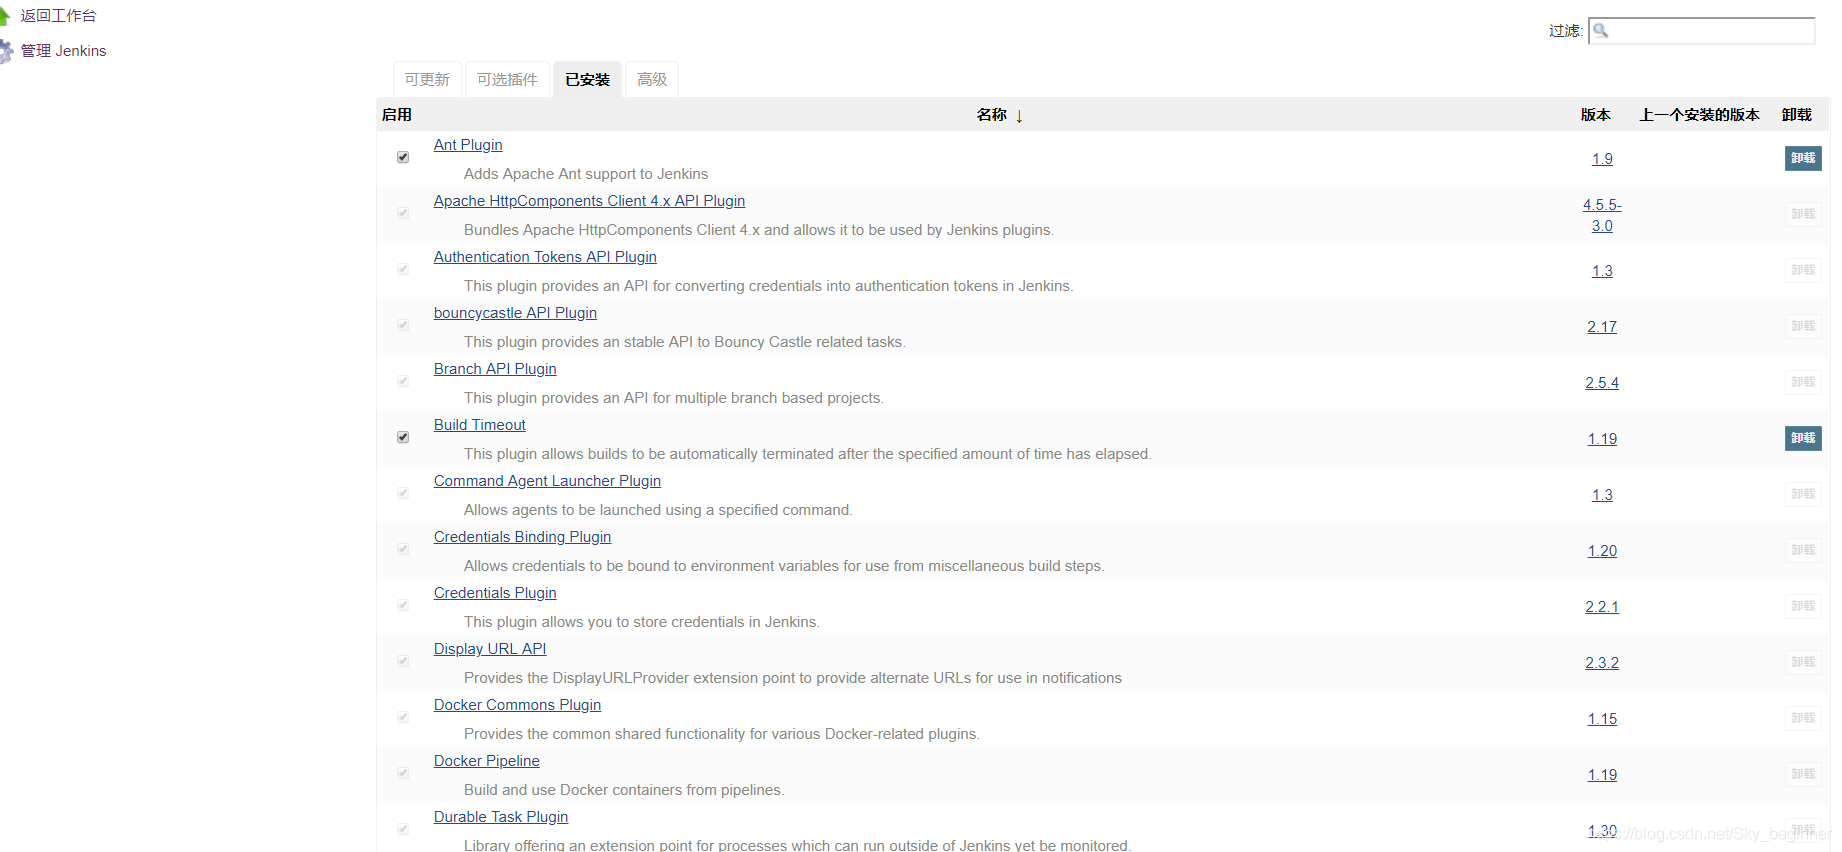Image resolution: width=1842 pixels, height=852 pixels.
Task: Uninstall the Build Timeout plugin
Action: 1803,438
